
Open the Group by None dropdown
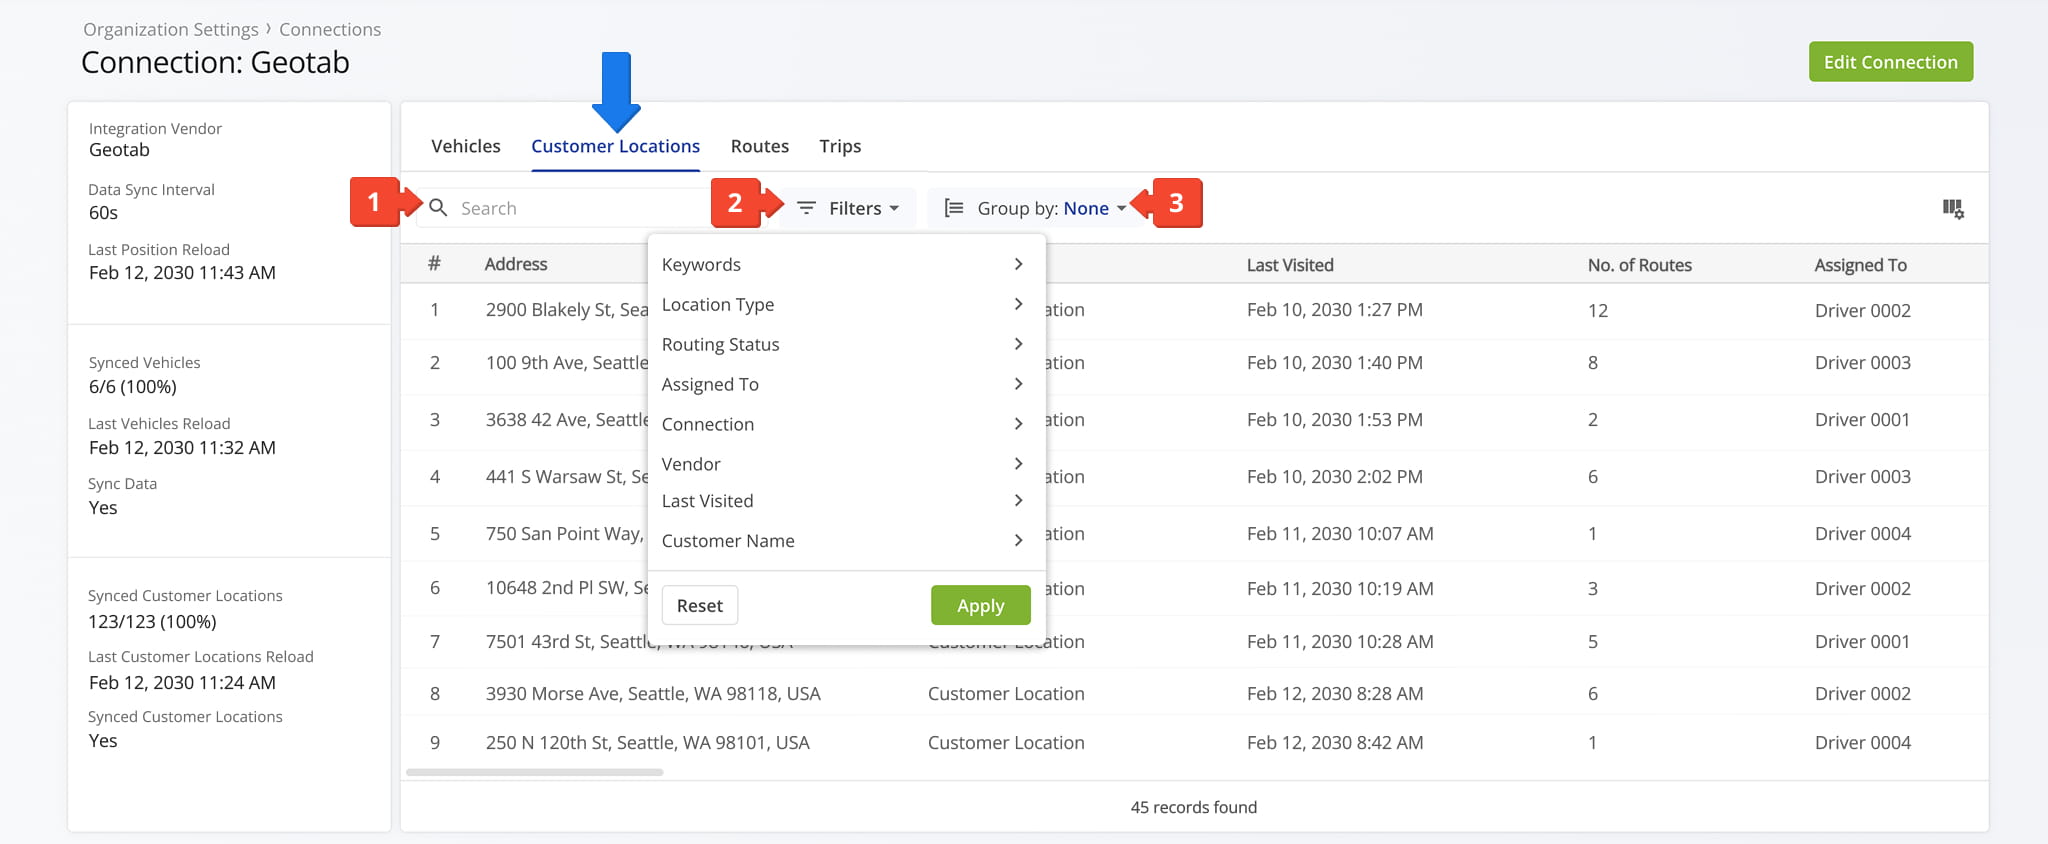pos(1037,208)
